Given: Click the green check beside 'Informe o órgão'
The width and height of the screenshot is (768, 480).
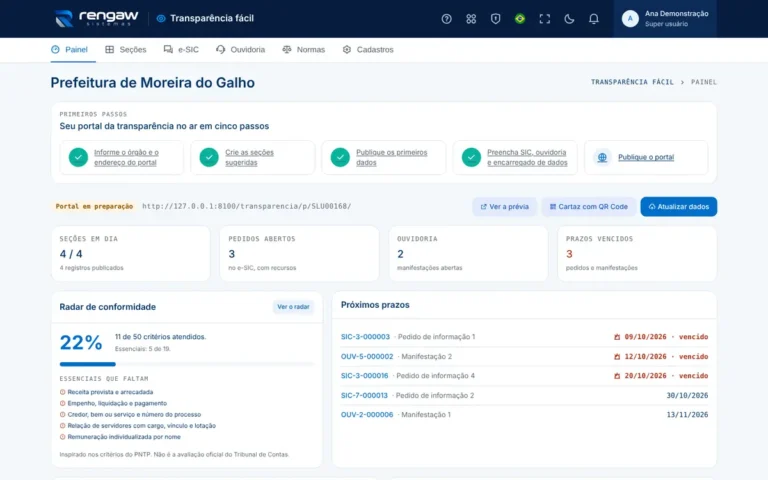Looking at the screenshot, I should pos(78,157).
